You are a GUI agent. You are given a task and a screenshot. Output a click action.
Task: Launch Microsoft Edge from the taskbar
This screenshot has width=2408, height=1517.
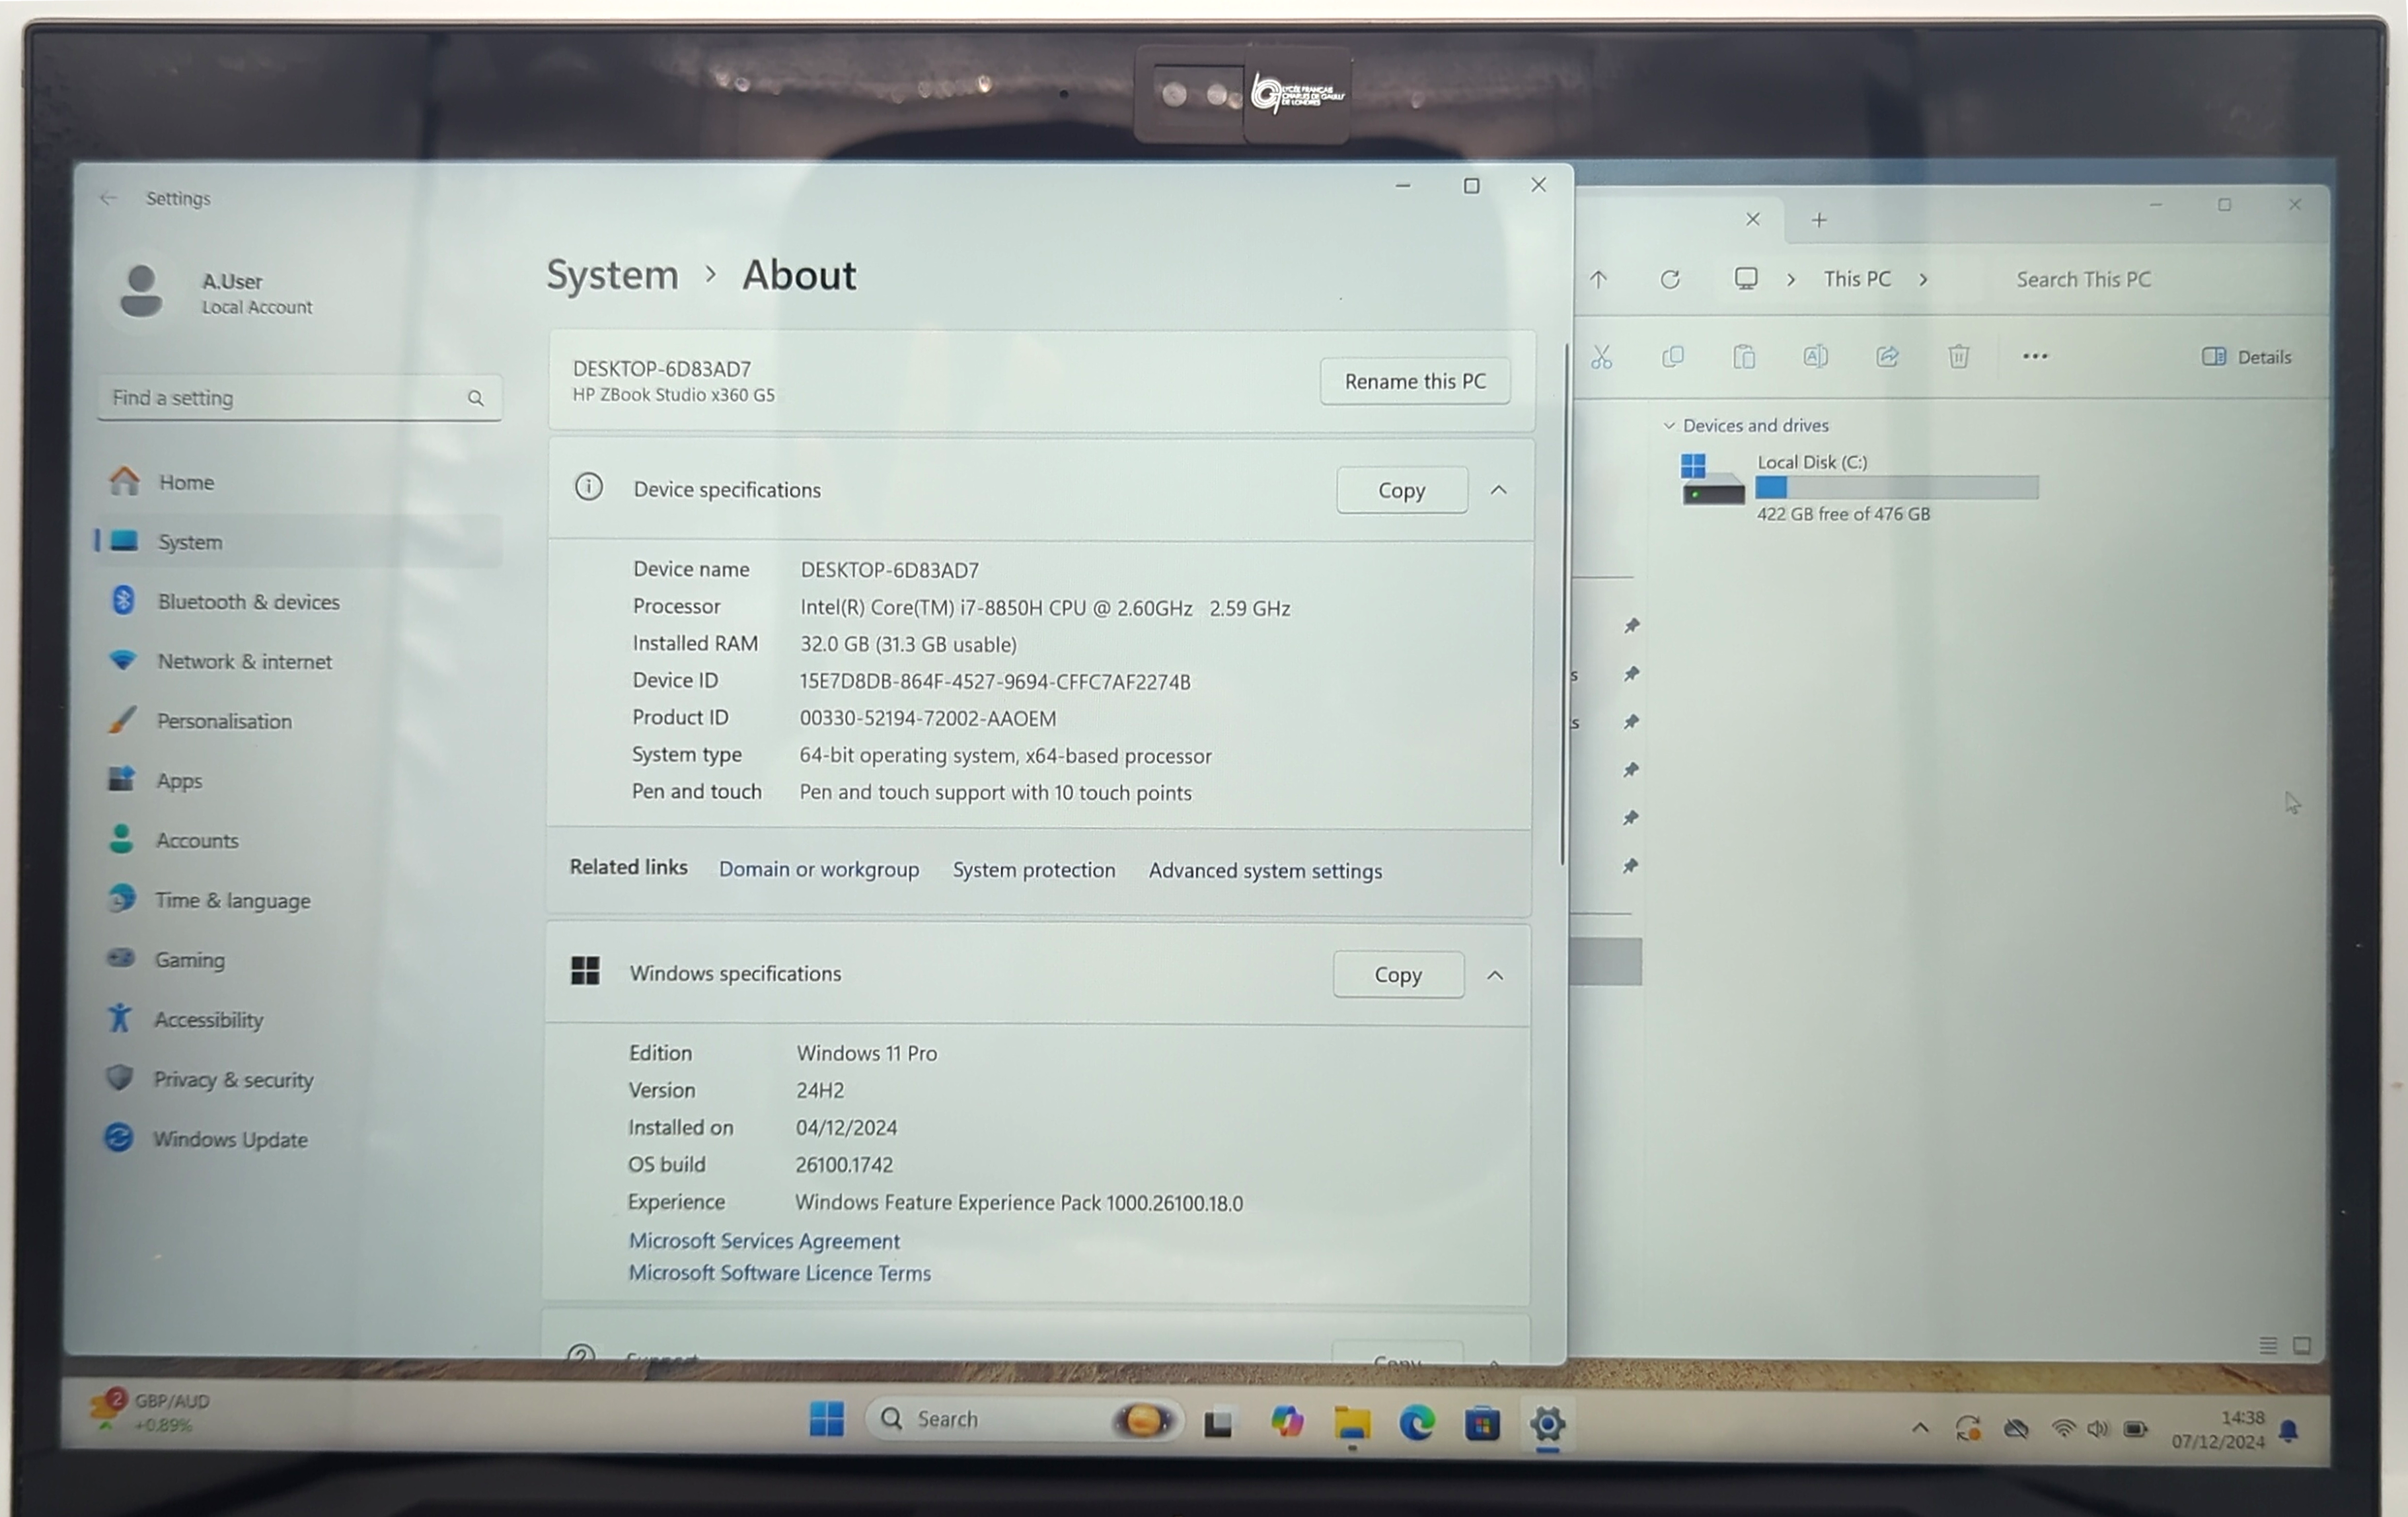tap(1417, 1423)
